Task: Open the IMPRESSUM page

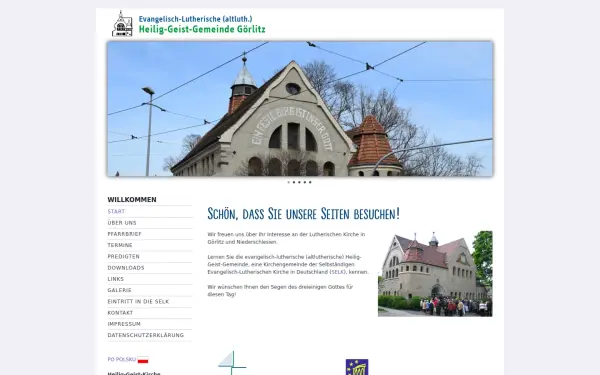Action: click(x=124, y=324)
